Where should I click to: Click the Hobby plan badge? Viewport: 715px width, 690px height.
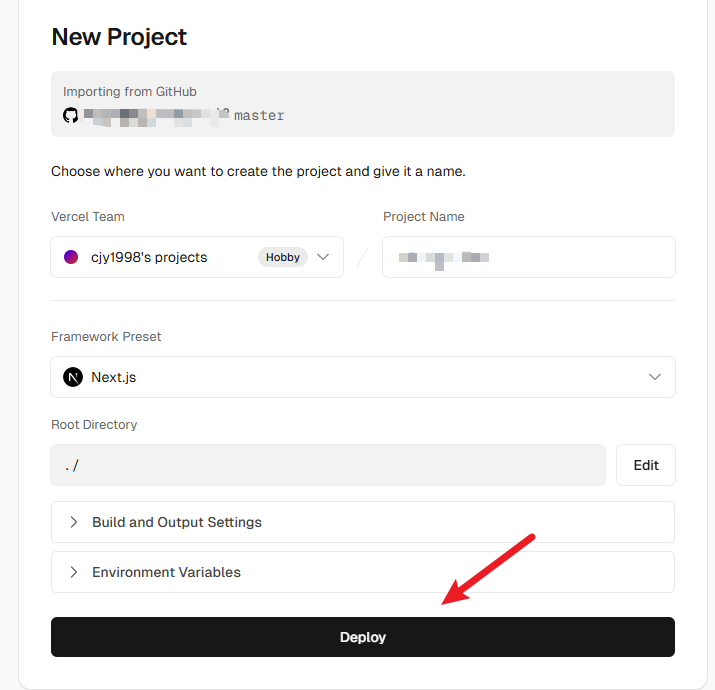point(283,257)
